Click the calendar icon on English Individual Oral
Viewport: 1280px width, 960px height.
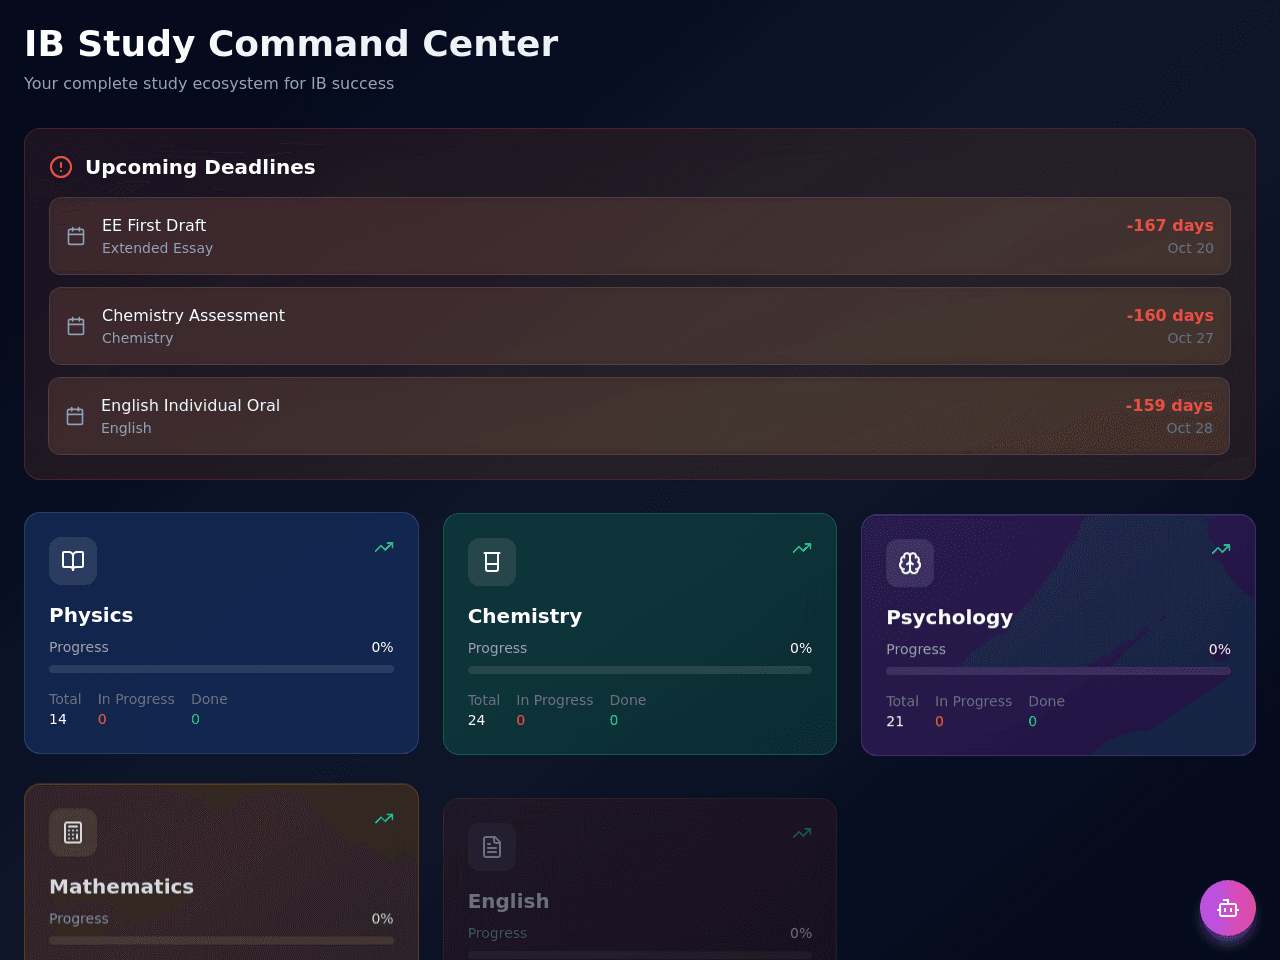[75, 416]
